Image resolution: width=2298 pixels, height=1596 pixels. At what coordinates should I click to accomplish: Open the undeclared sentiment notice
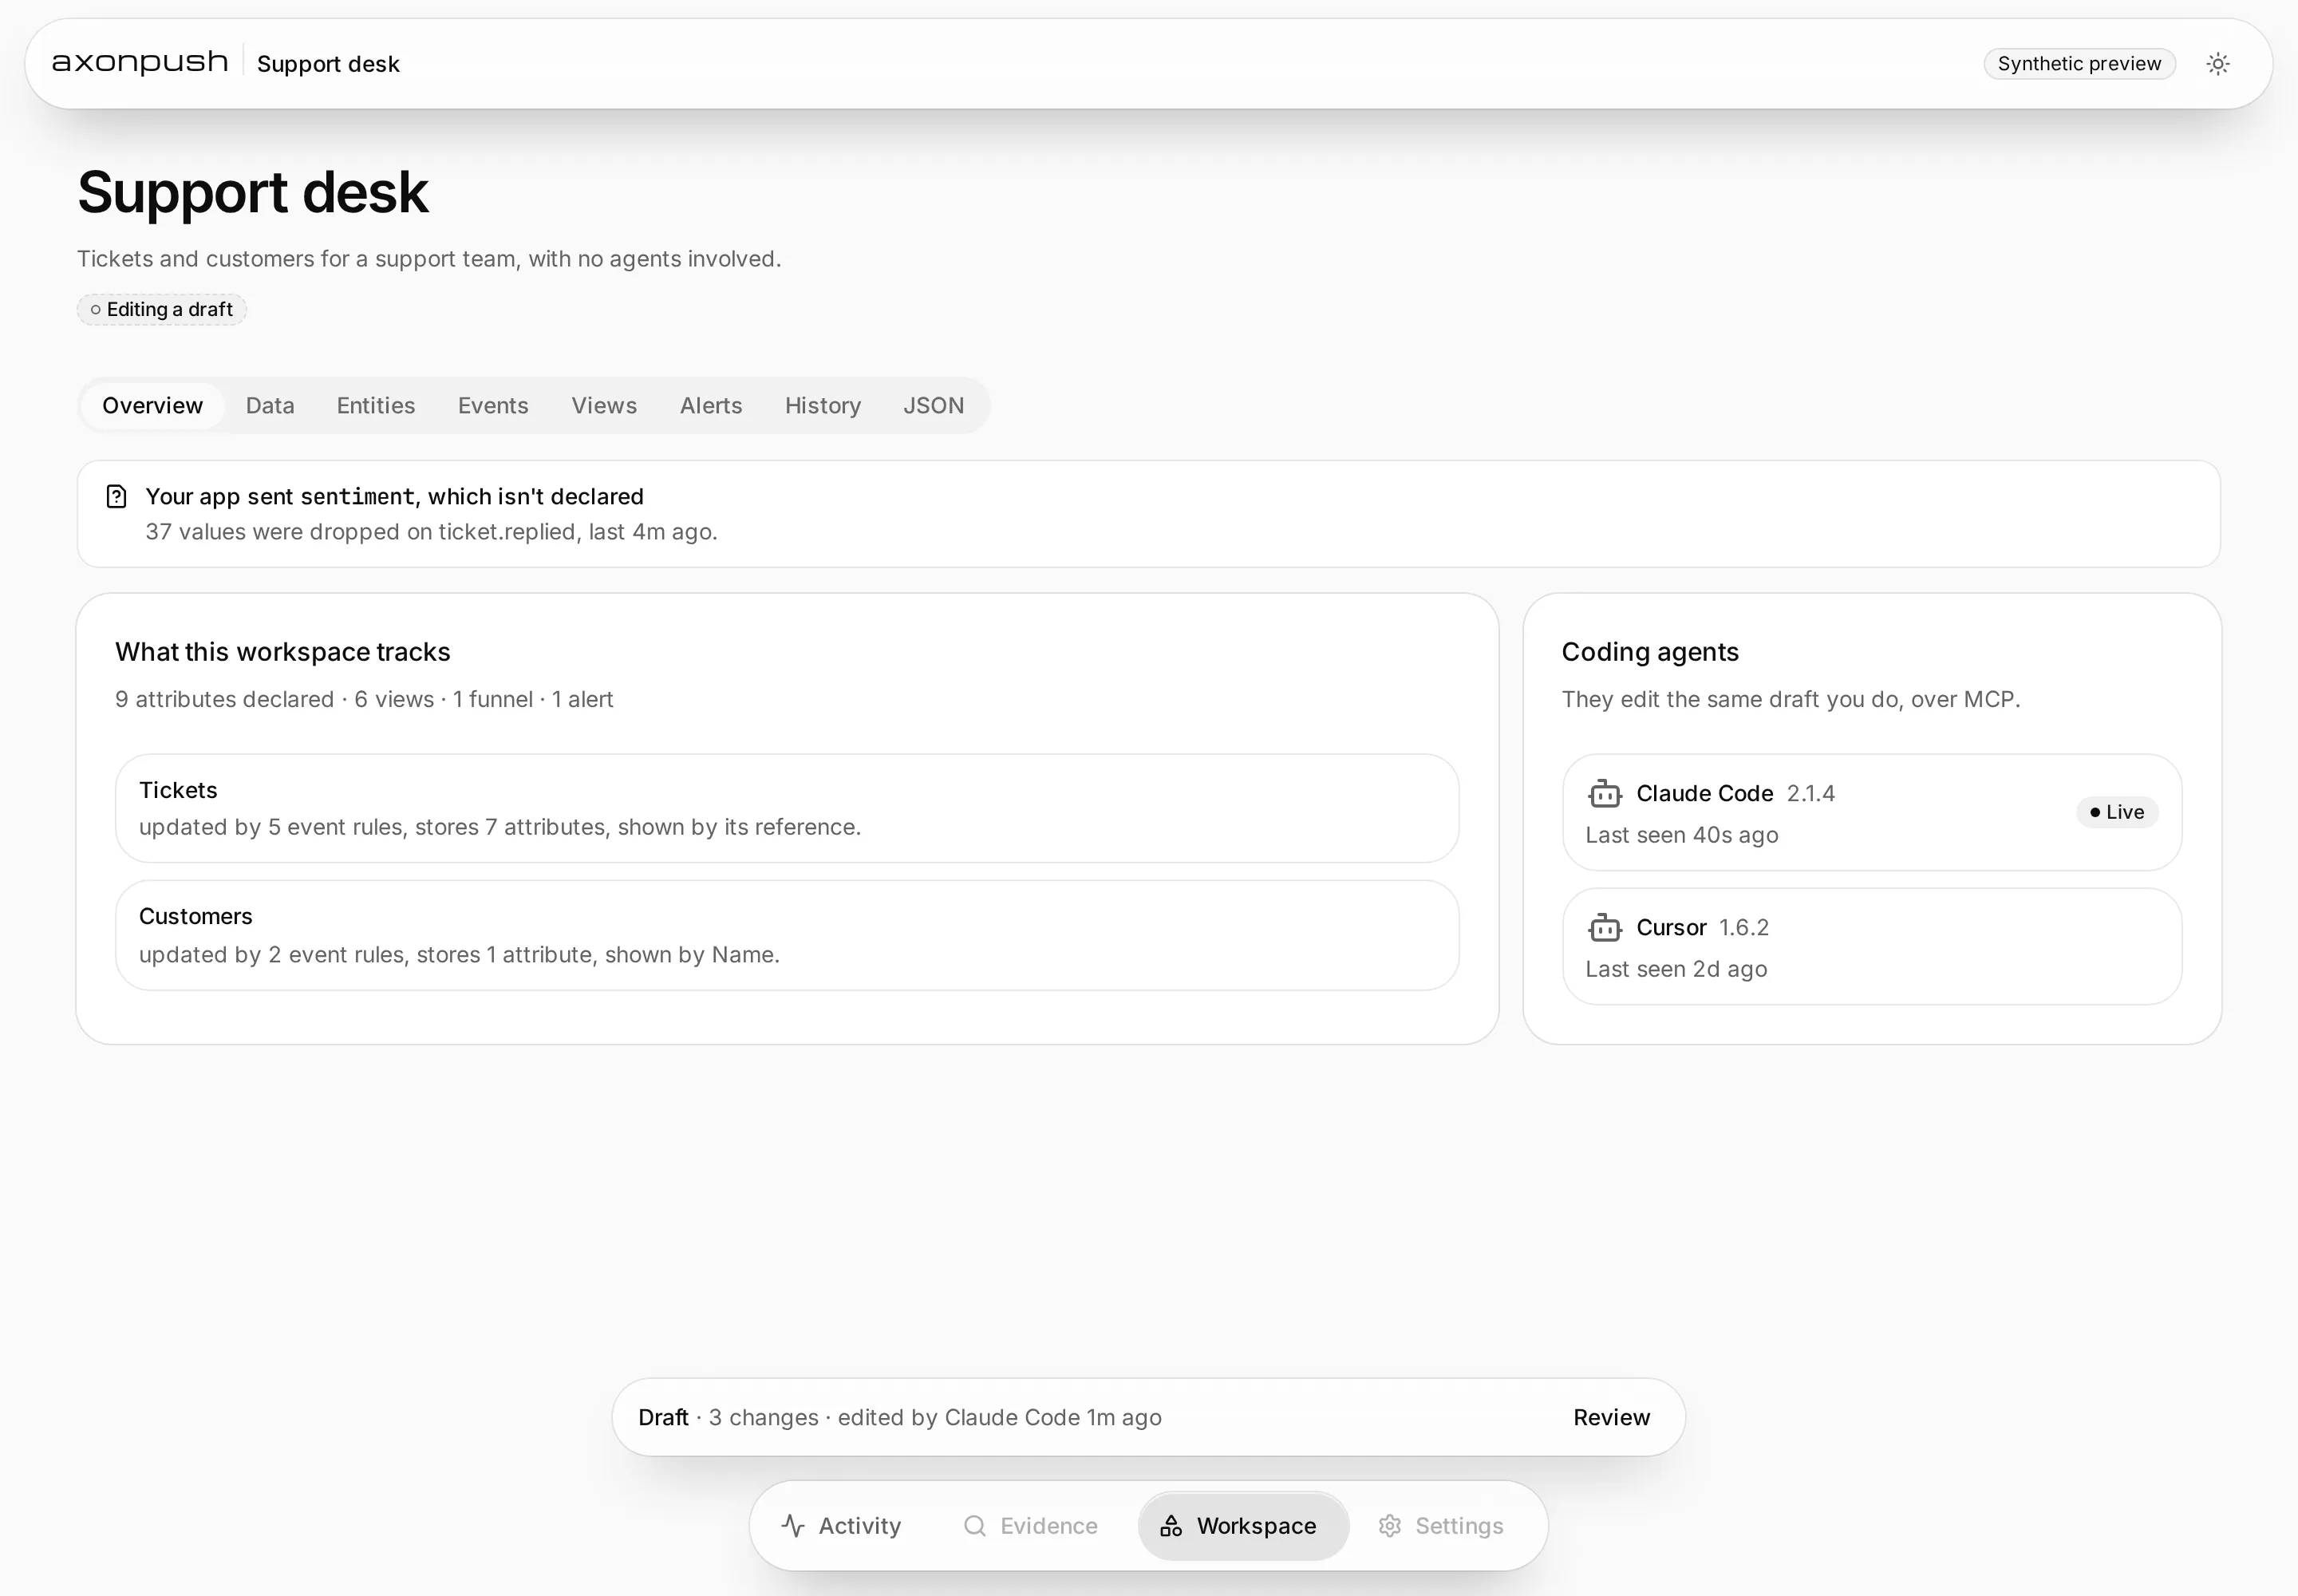coord(1148,514)
